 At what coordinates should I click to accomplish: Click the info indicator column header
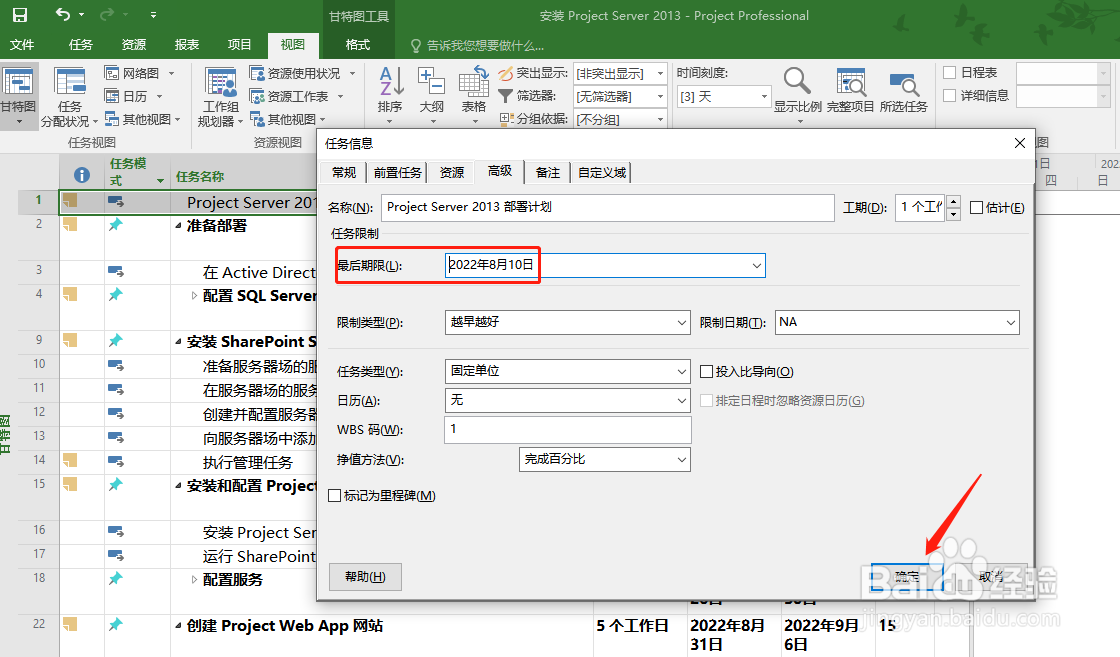82,174
